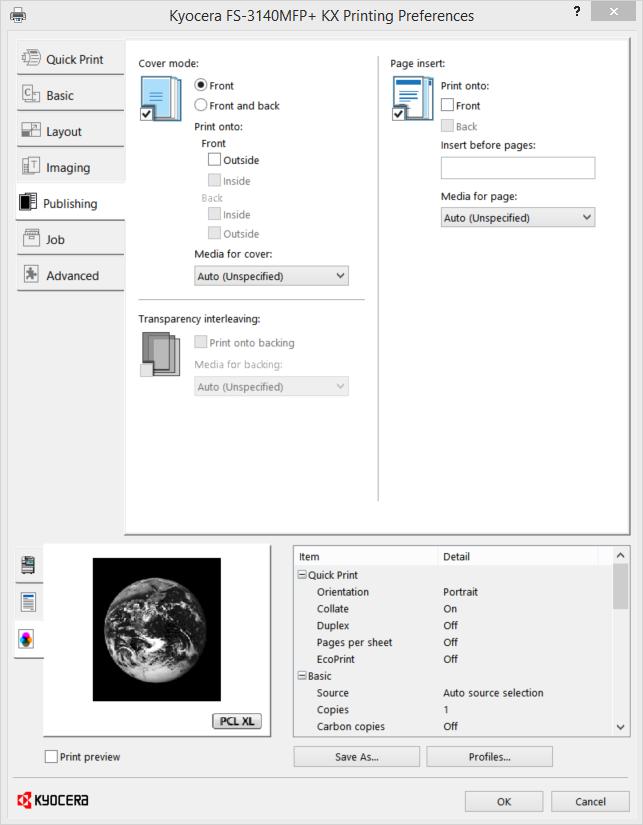Toggle the Cover mode checkbox
This screenshot has height=825, width=643.
[146, 114]
